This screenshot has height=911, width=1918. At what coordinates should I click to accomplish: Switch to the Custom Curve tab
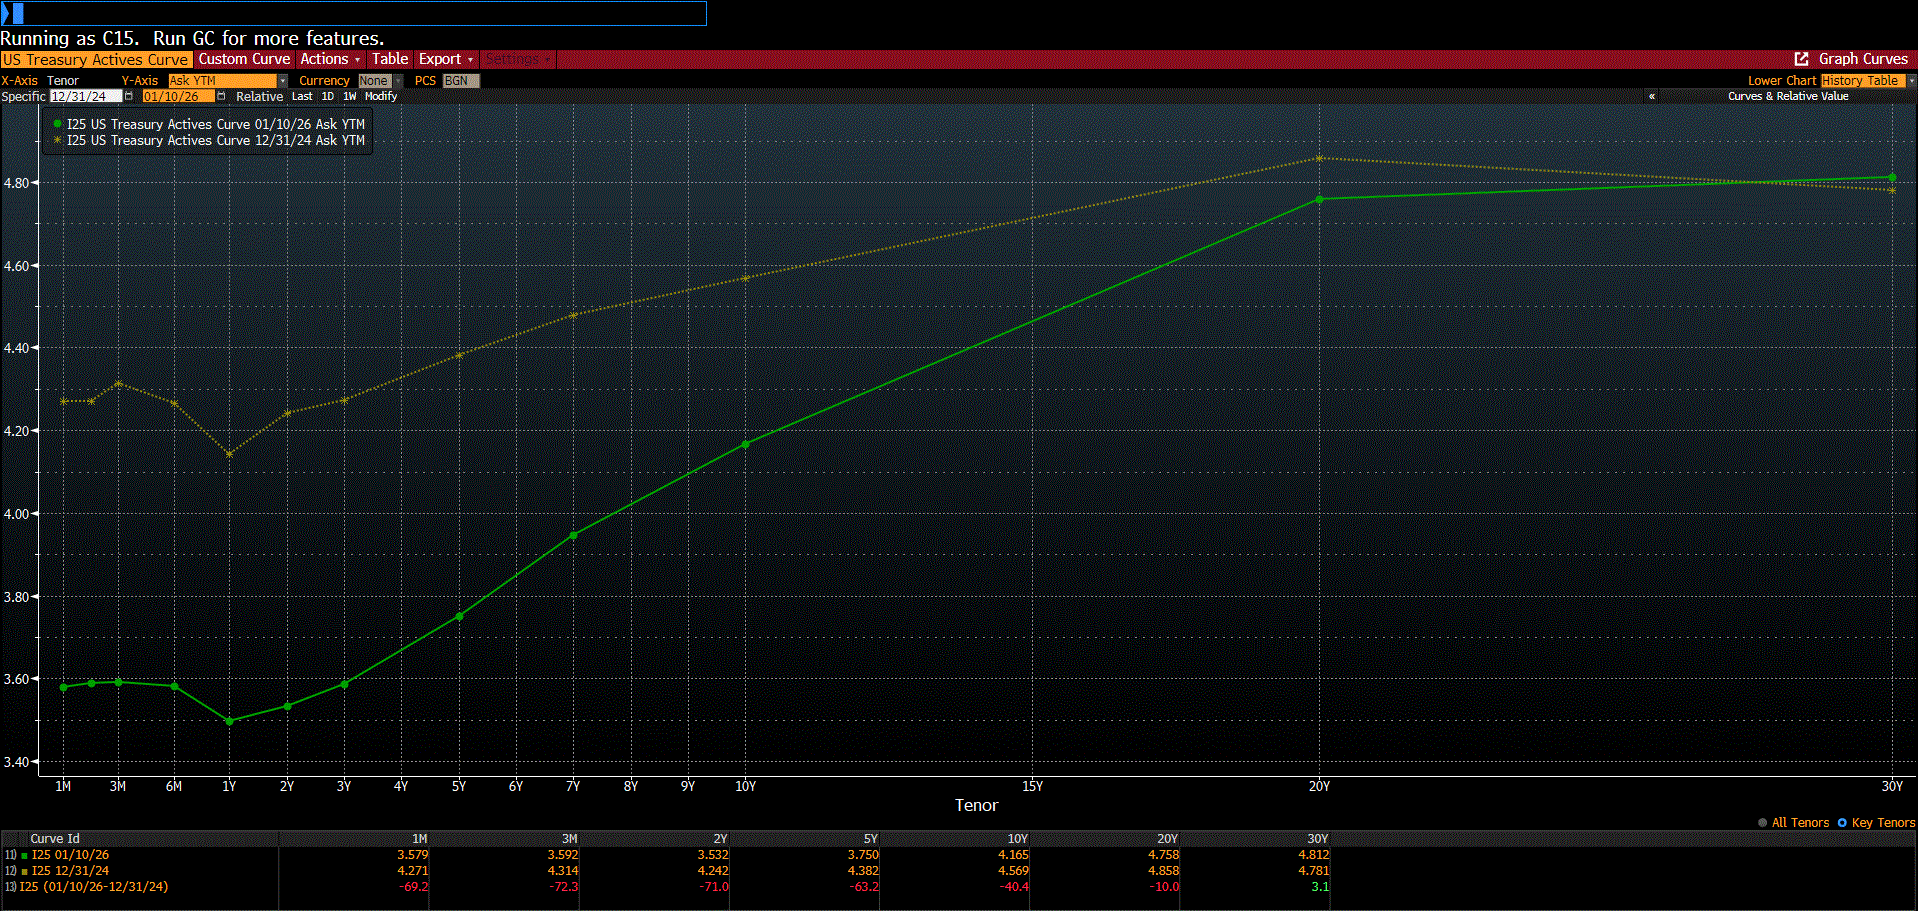click(x=243, y=59)
